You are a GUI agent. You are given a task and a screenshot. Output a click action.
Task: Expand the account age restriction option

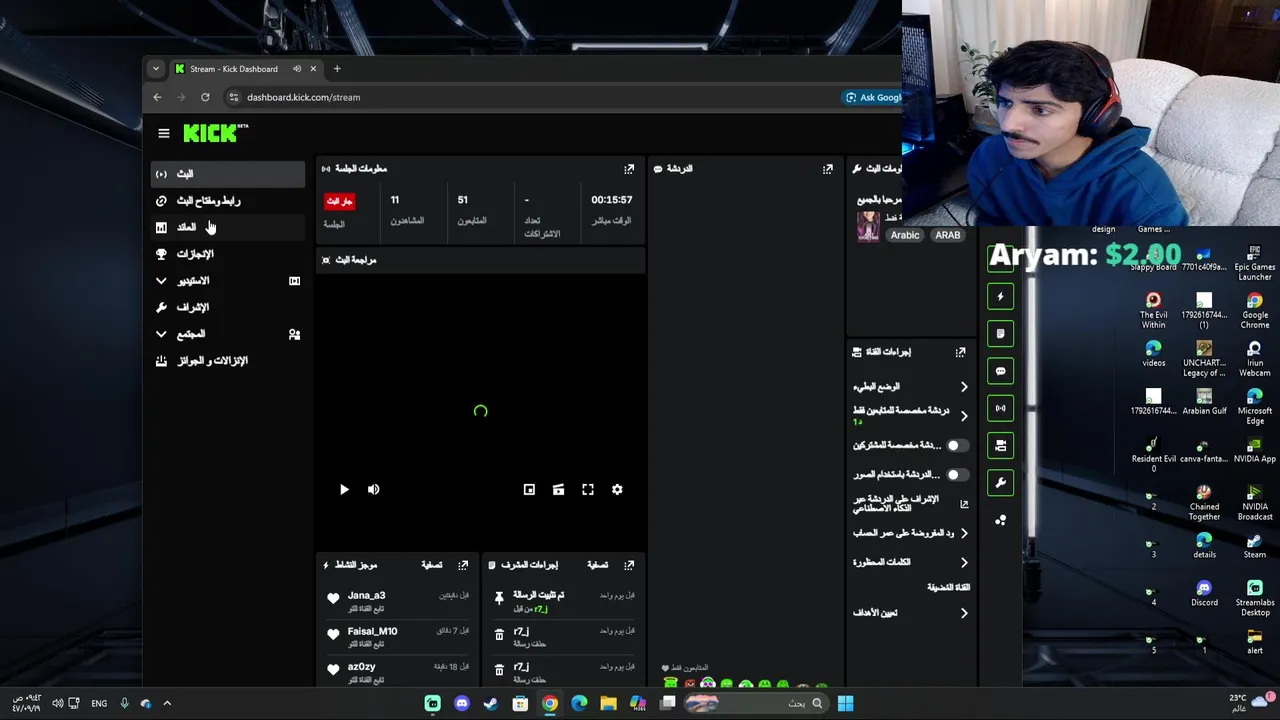click(964, 533)
